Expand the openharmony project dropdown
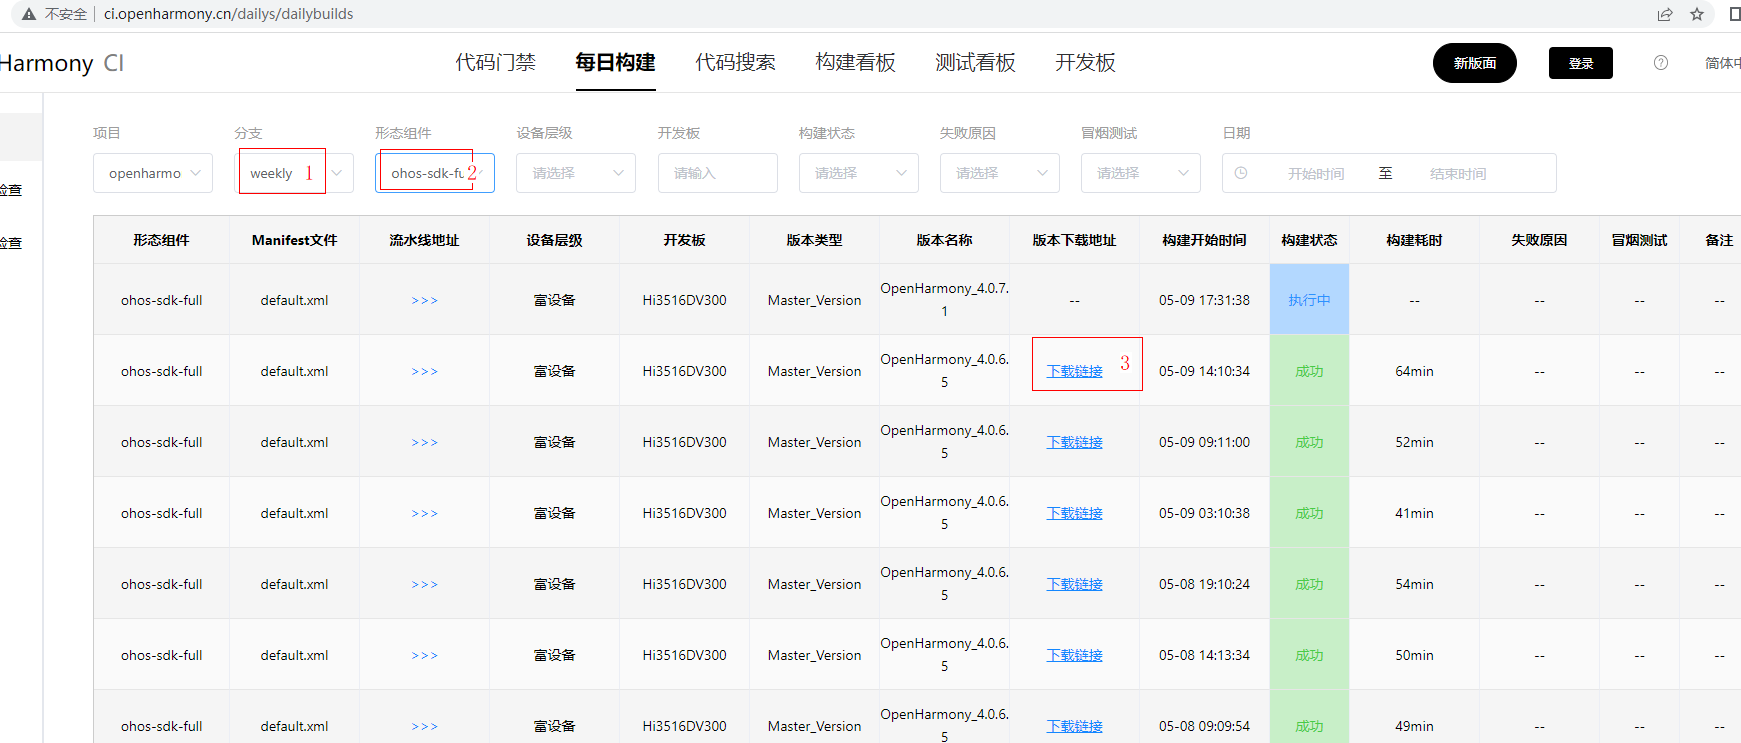This screenshot has width=1741, height=743. 153,173
